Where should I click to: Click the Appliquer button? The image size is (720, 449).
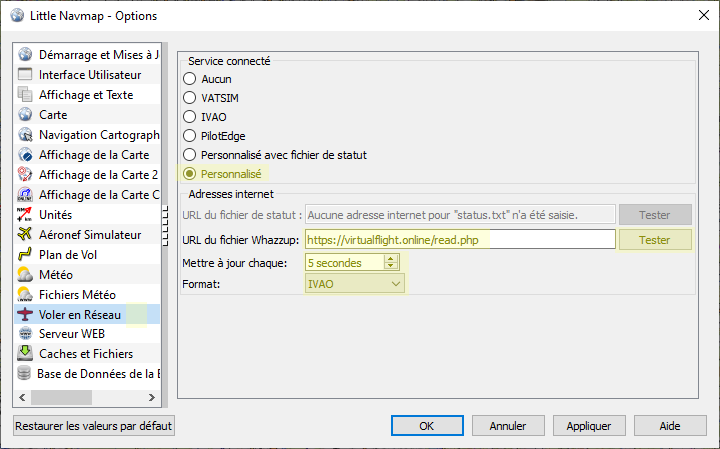[588, 426]
